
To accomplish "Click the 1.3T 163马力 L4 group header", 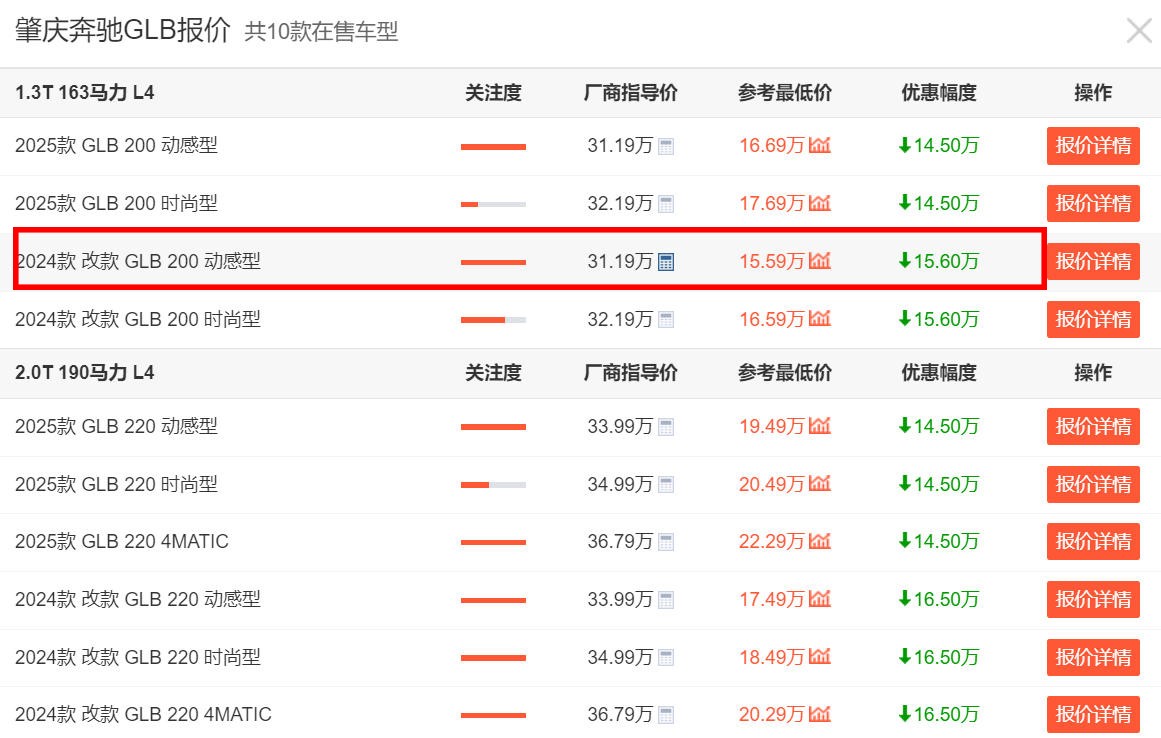I will 84,93.
